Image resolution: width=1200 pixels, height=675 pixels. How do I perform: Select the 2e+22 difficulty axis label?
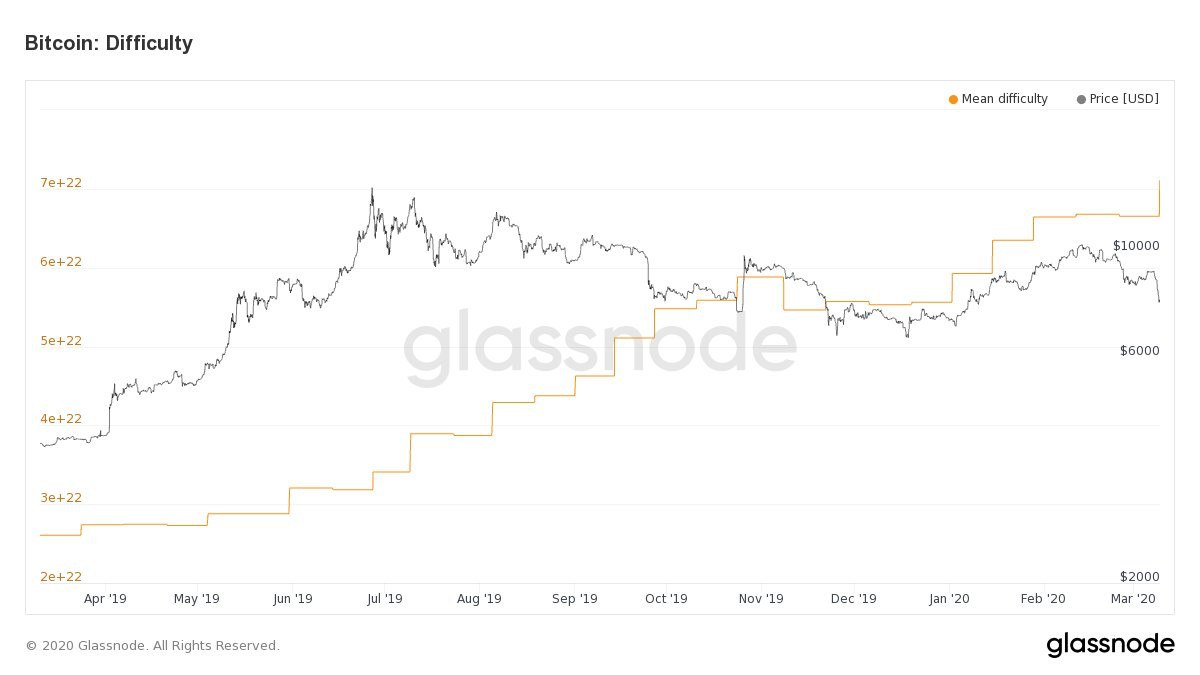click(x=61, y=576)
